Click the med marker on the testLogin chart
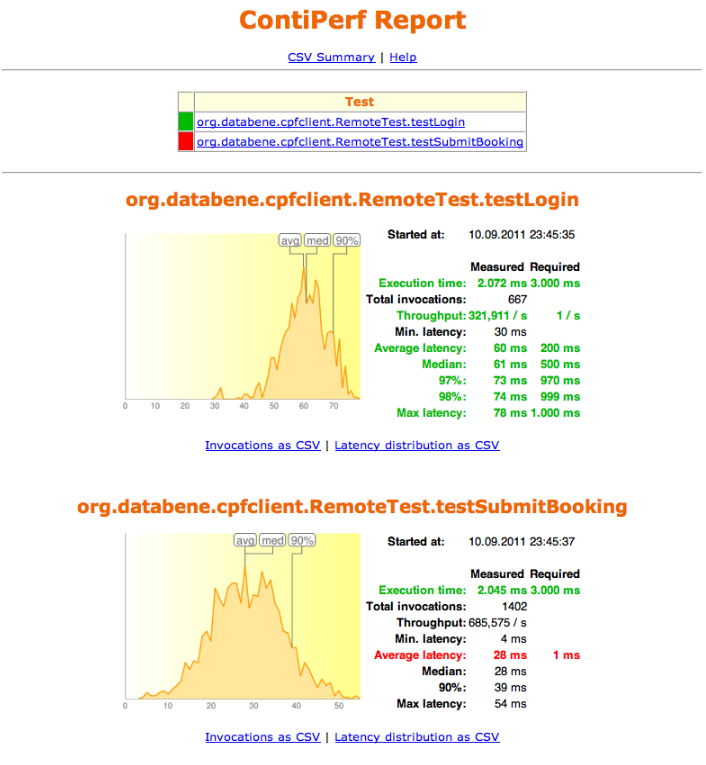 pos(318,241)
